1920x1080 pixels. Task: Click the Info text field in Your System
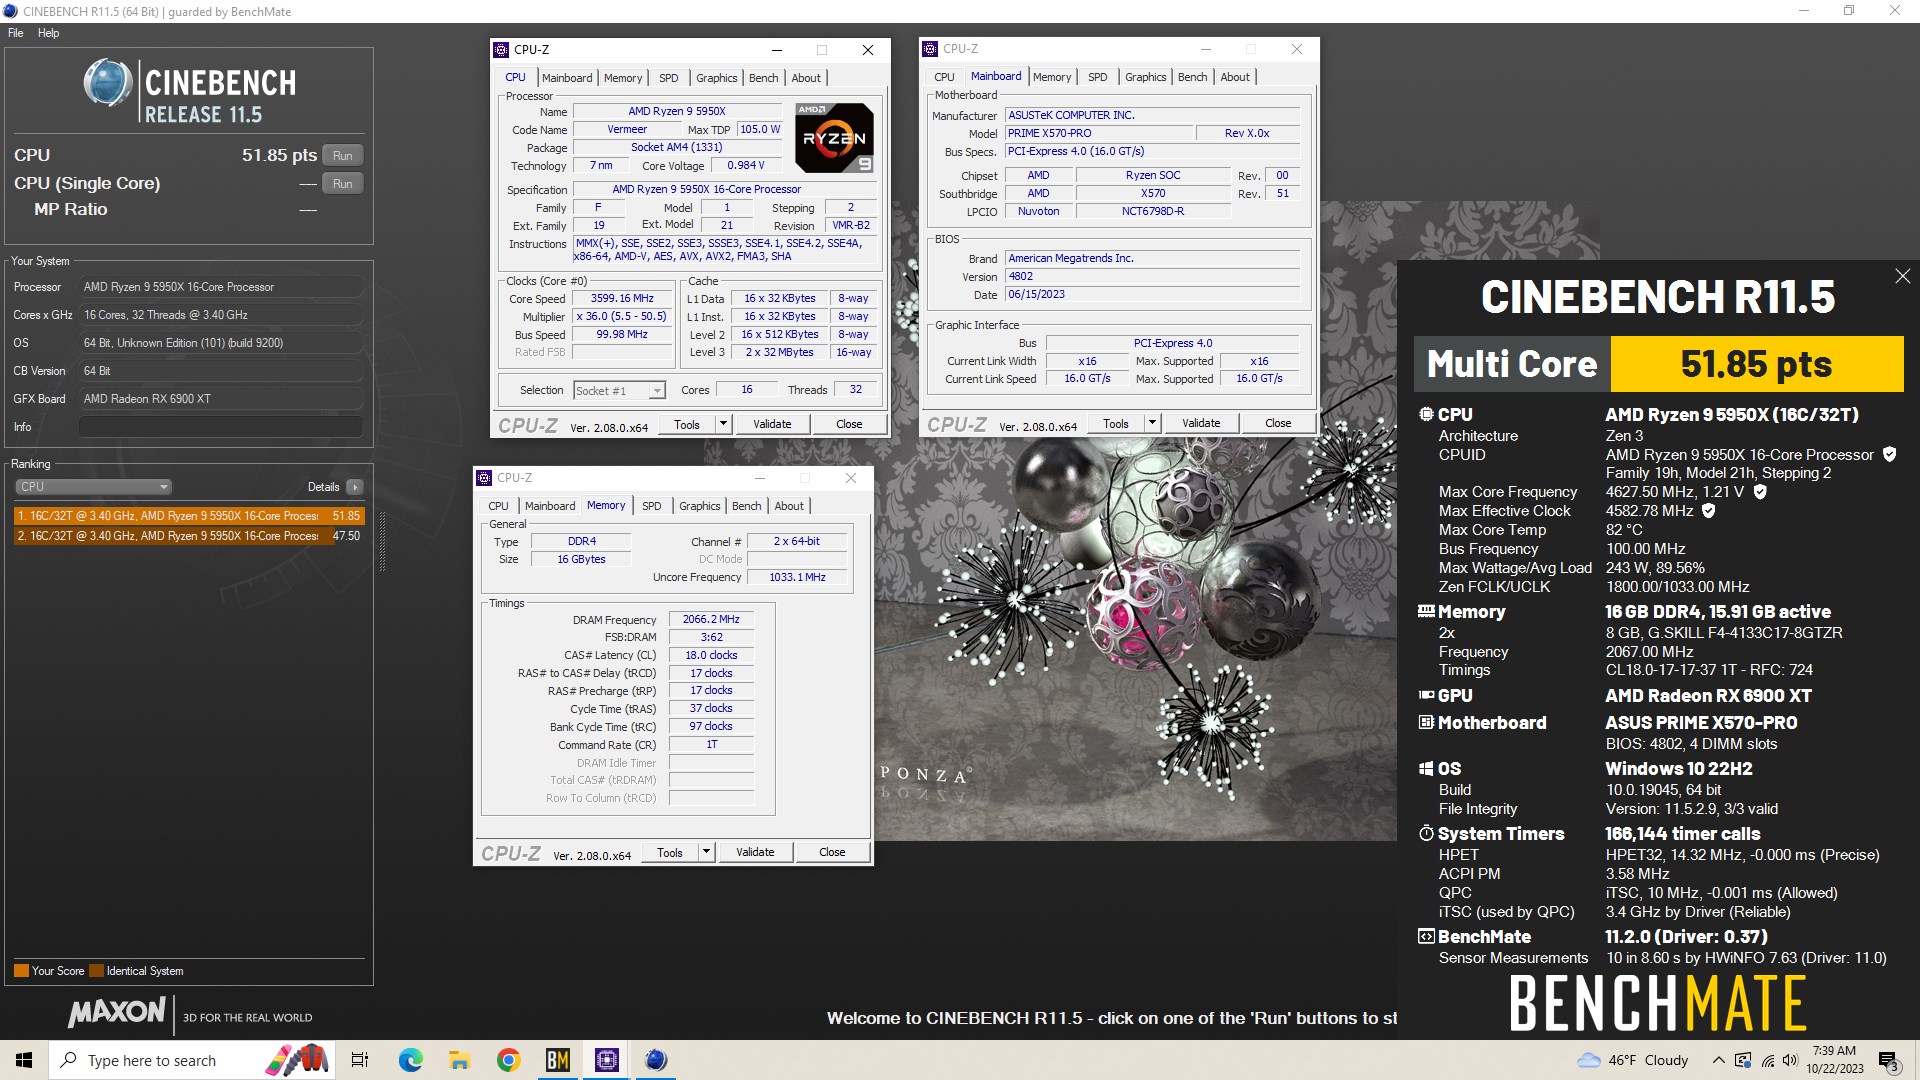click(221, 427)
